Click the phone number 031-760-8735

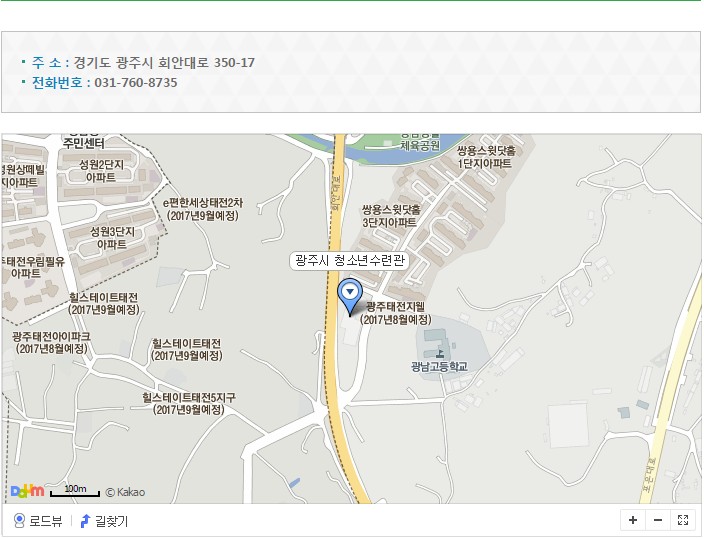pyautogui.click(x=136, y=83)
